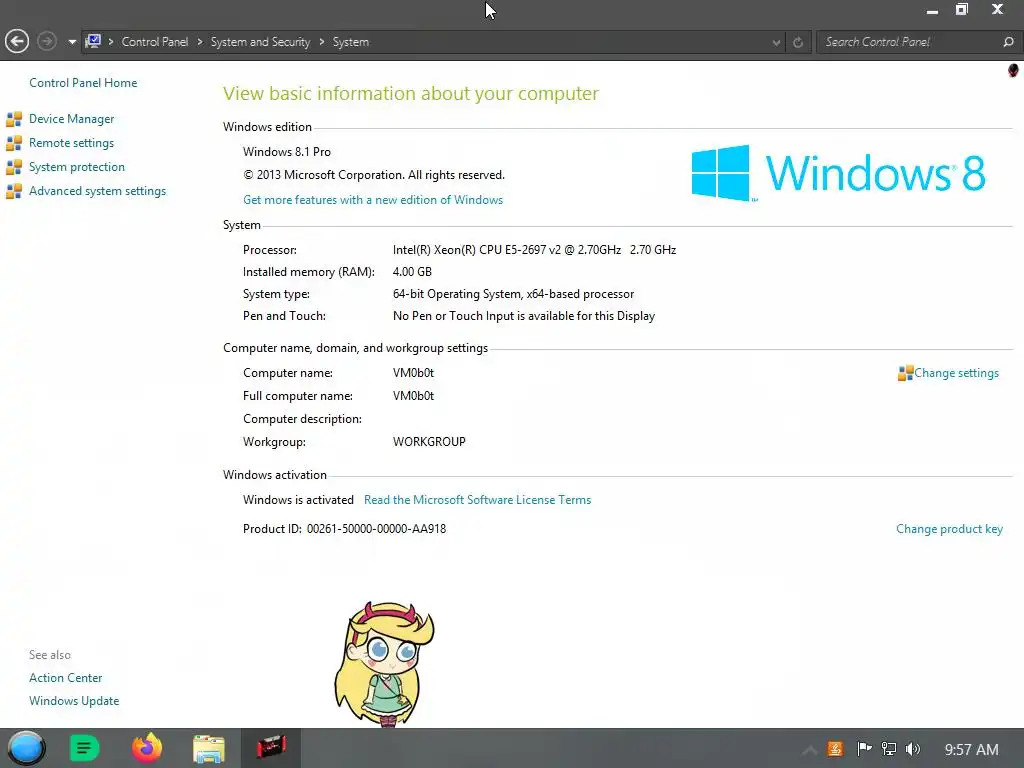Open Device Manager link
This screenshot has width=1024, height=768.
(x=71, y=119)
